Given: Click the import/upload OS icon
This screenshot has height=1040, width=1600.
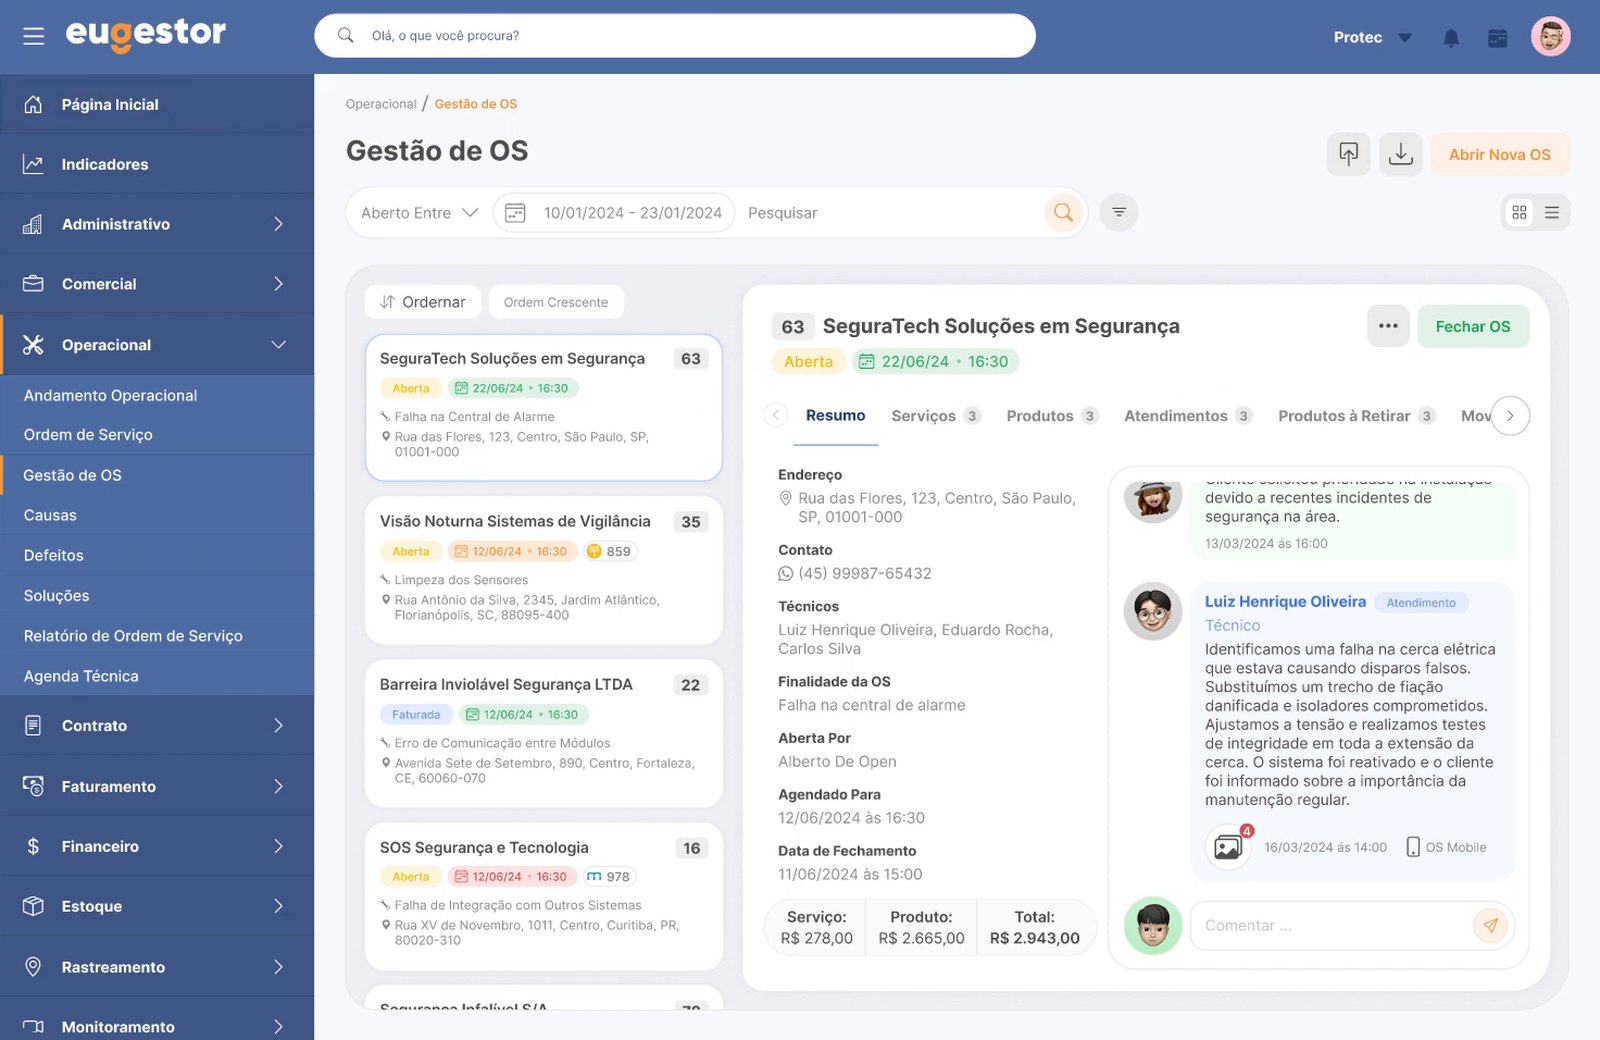Looking at the screenshot, I should click(1349, 154).
